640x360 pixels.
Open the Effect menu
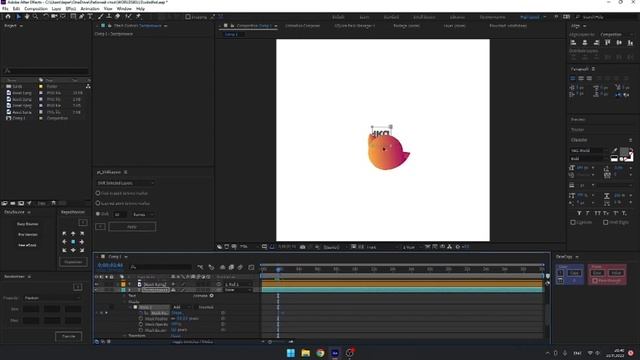click(x=71, y=9)
